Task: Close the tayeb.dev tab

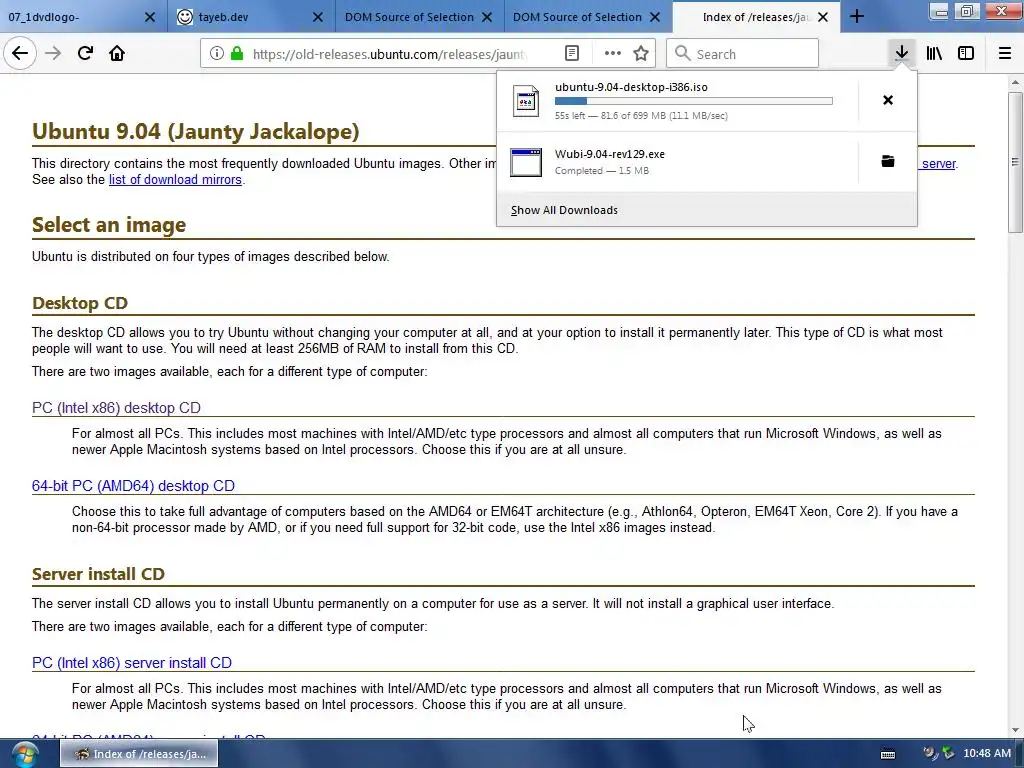Action: [x=317, y=17]
